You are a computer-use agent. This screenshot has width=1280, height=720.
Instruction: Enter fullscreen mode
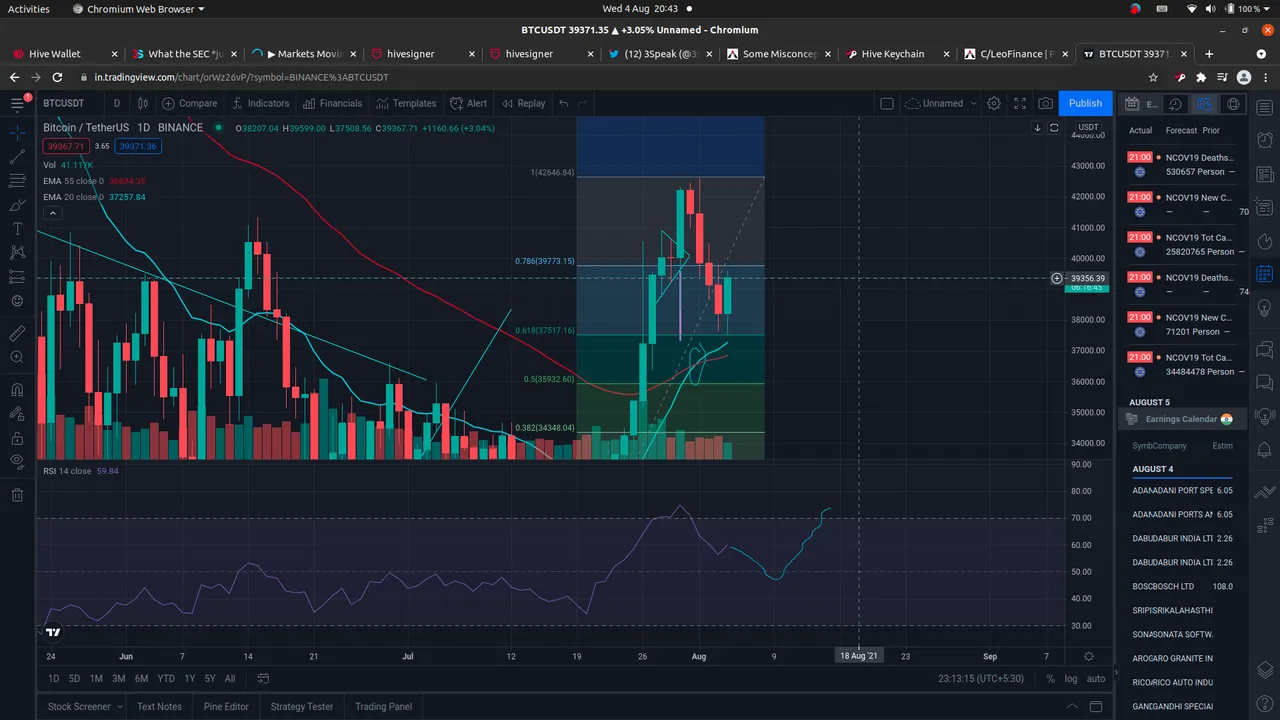[1020, 103]
